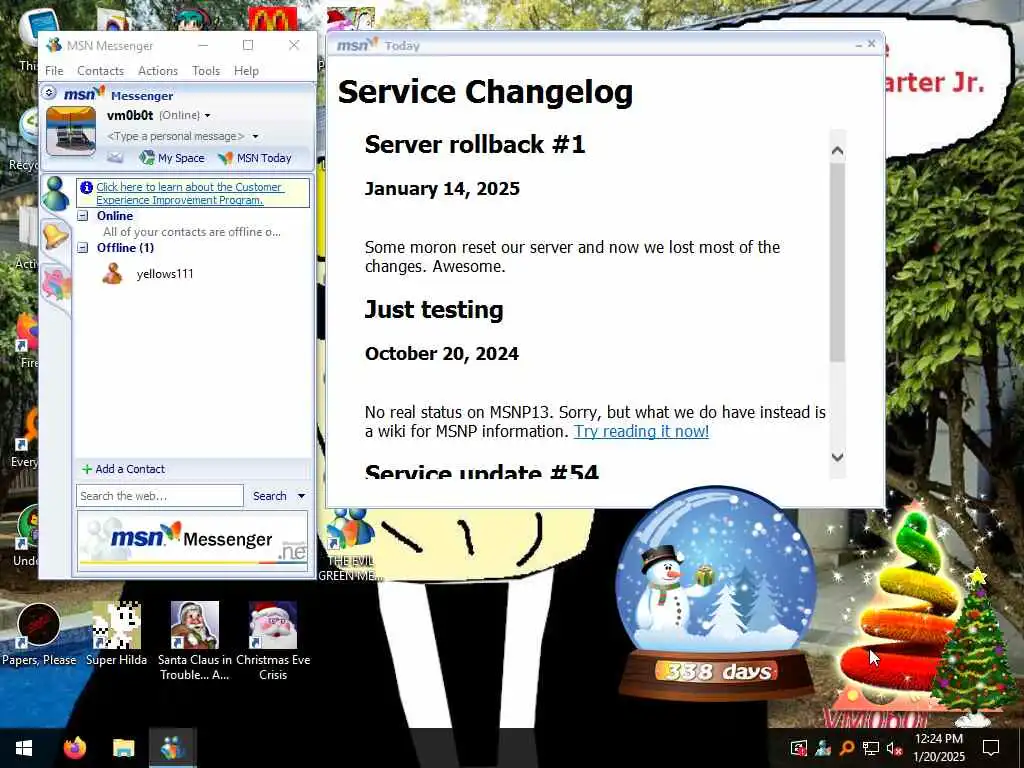
Task: Collapse the Offline (1) contacts group
Action: (83, 248)
